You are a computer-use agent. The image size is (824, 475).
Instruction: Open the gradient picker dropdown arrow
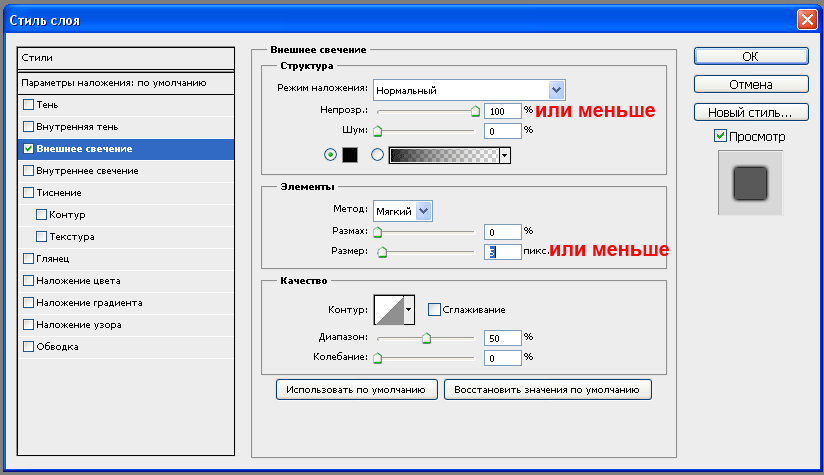tap(505, 155)
